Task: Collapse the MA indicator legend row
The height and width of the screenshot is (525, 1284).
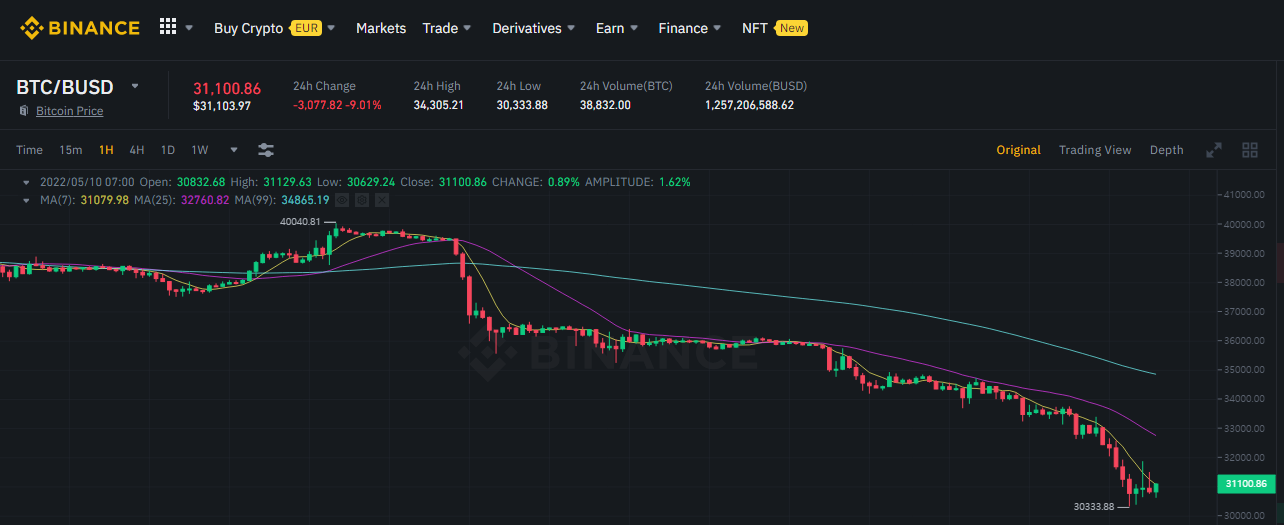Action: (27, 200)
